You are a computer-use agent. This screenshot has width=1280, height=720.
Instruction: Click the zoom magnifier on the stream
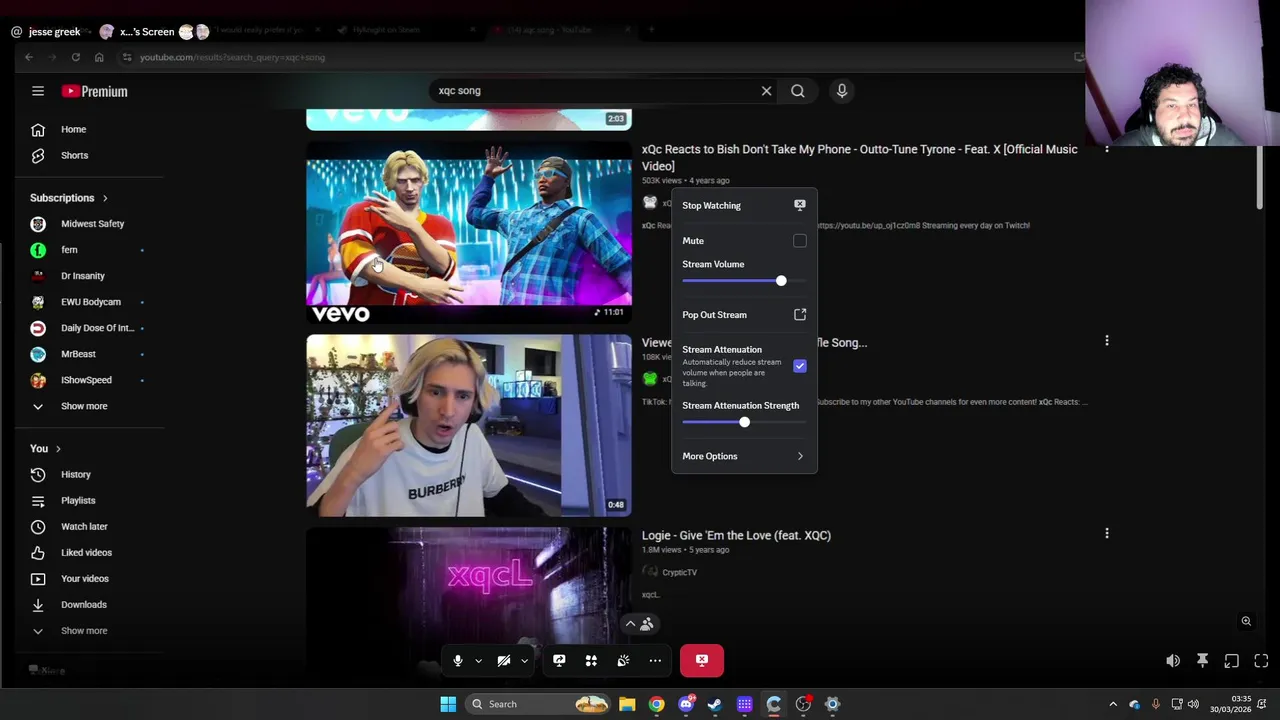point(1246,621)
